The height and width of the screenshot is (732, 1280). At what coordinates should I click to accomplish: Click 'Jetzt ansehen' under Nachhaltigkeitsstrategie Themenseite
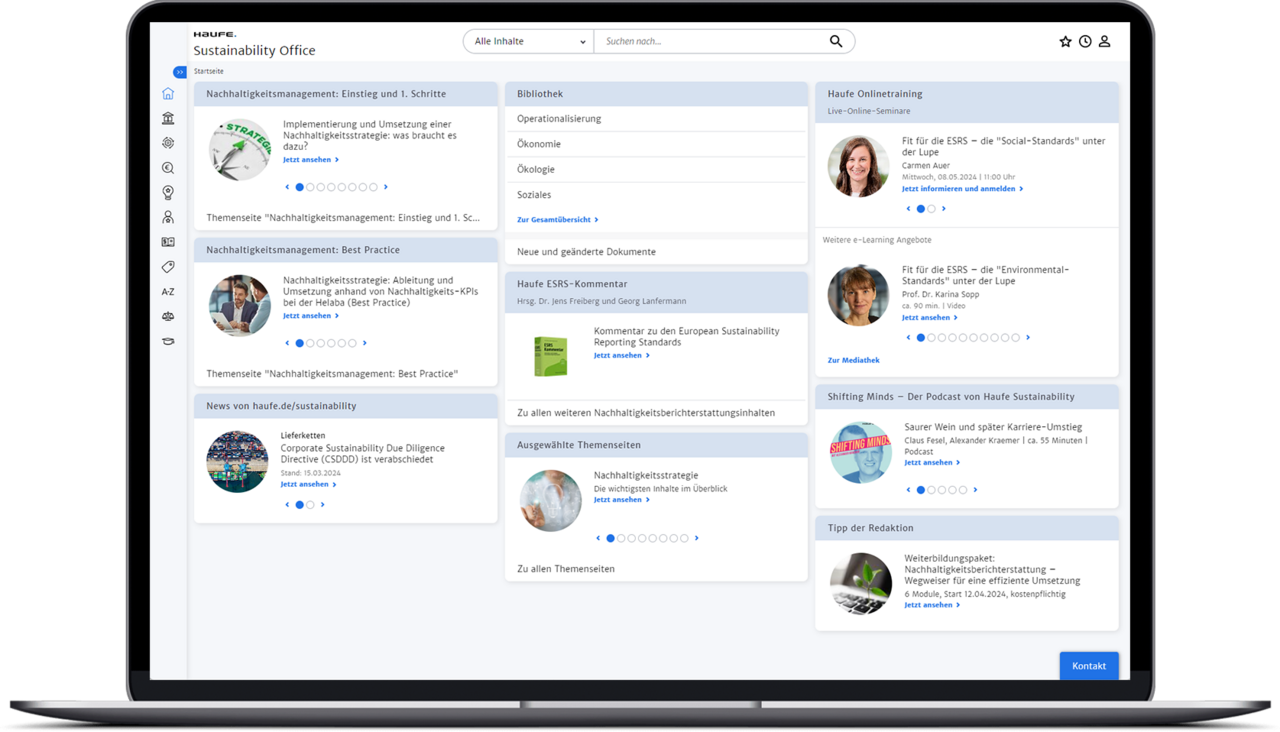(x=621, y=500)
